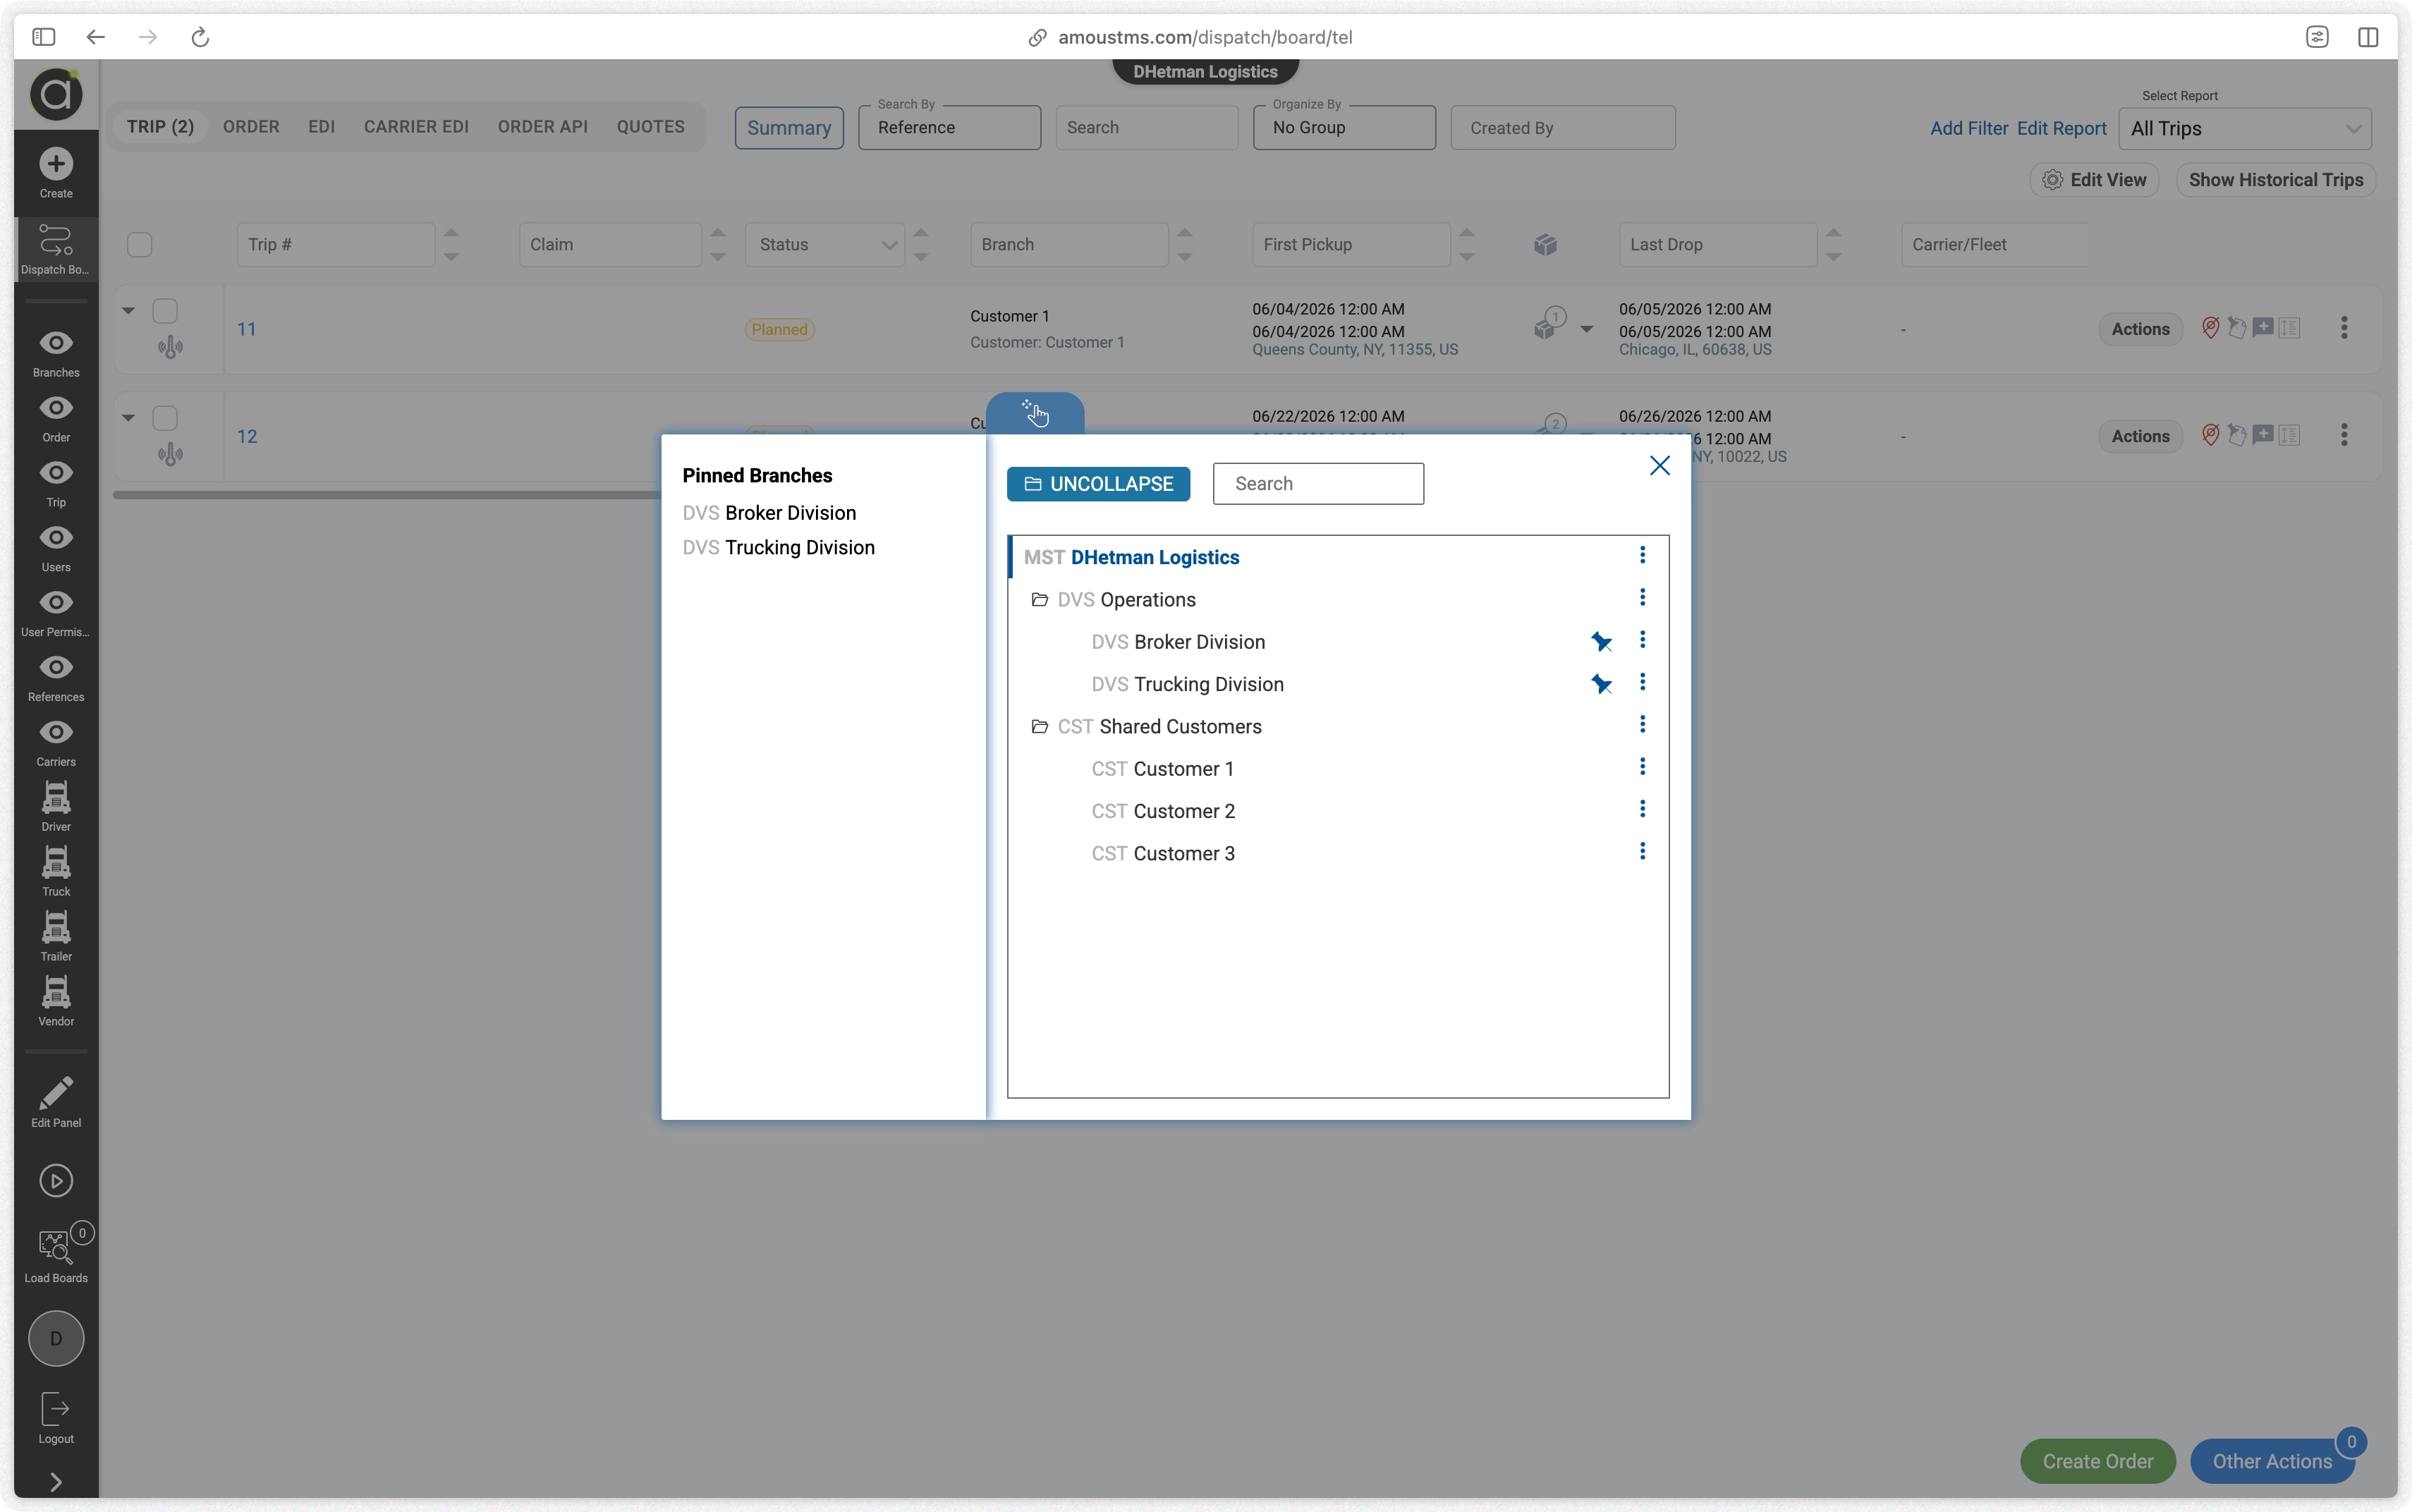Open User Permissions in sidebar

pos(56,614)
